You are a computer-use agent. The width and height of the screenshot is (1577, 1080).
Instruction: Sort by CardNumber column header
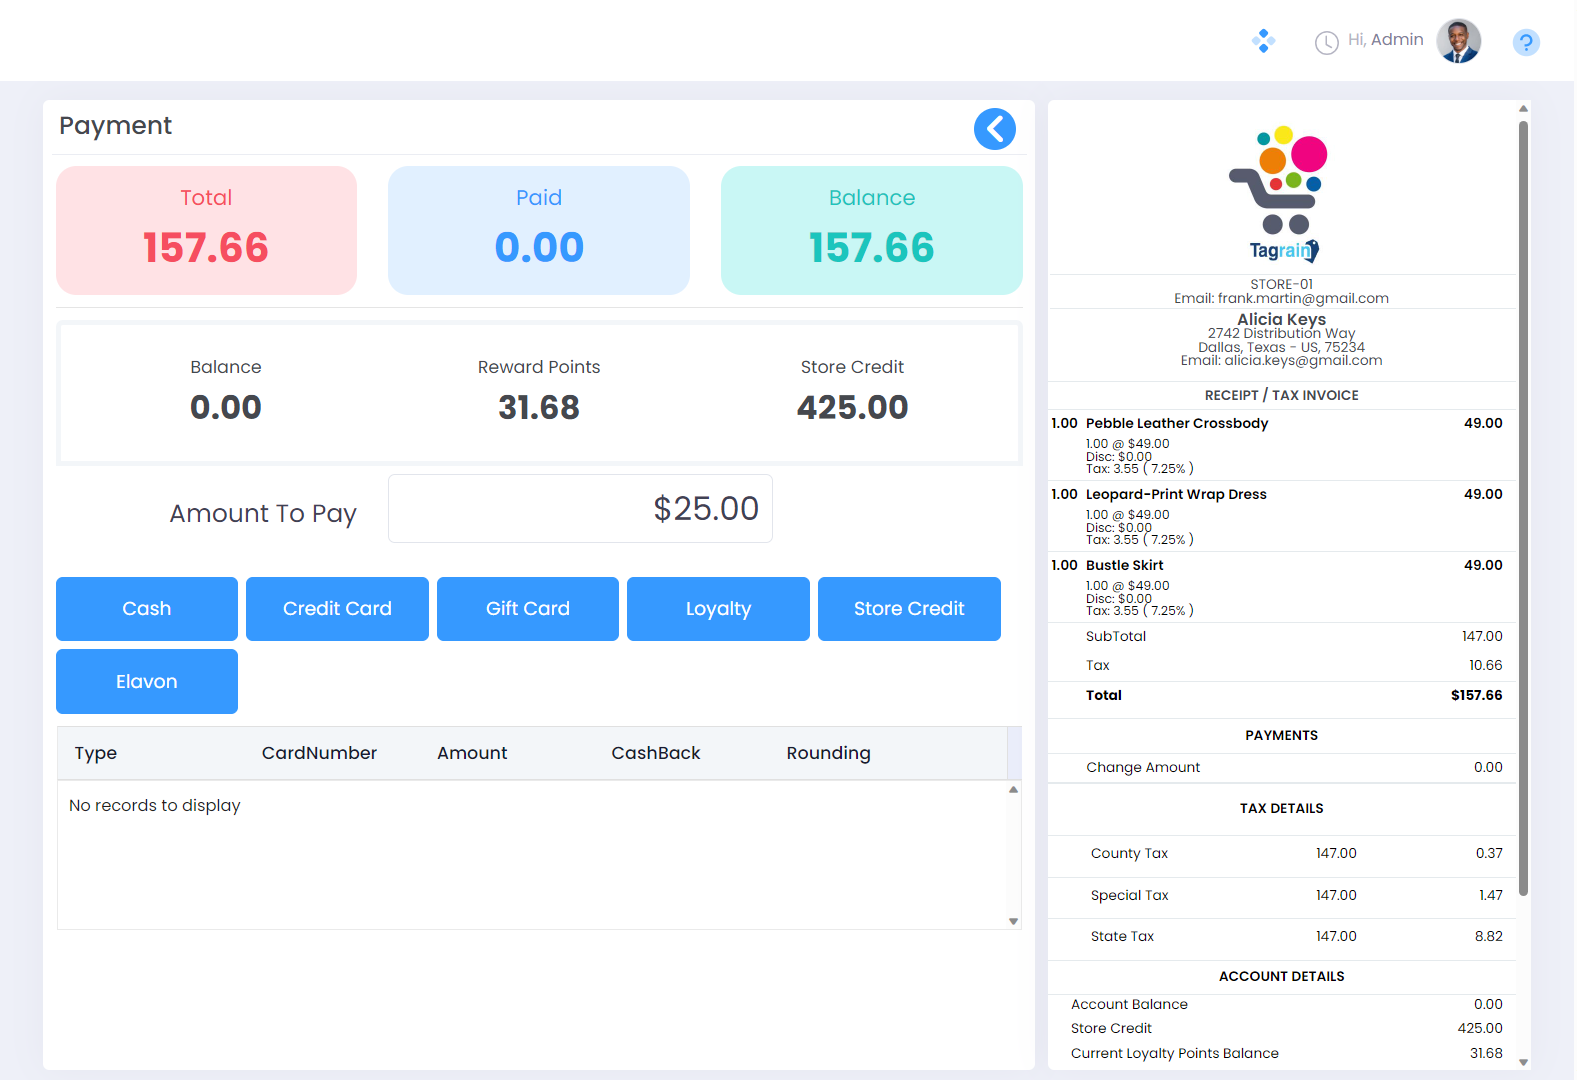click(319, 753)
